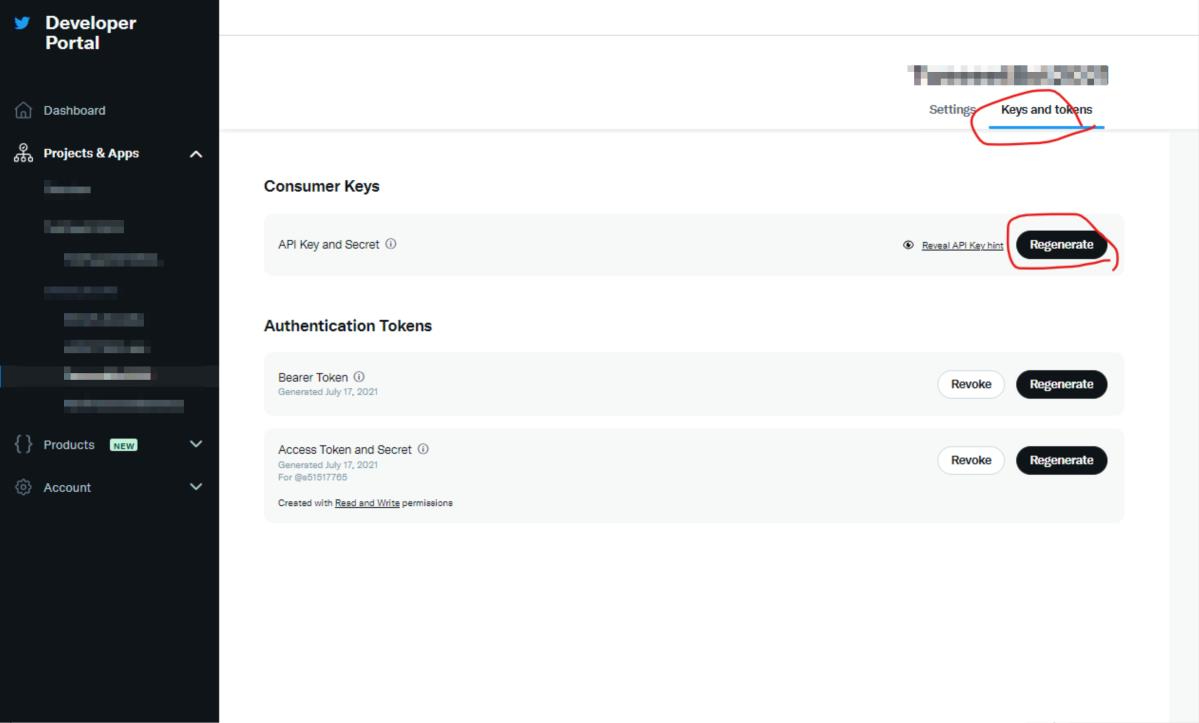Open Projects & Apps menu item
Image resolution: width=1199 pixels, height=723 pixels.
[91, 153]
